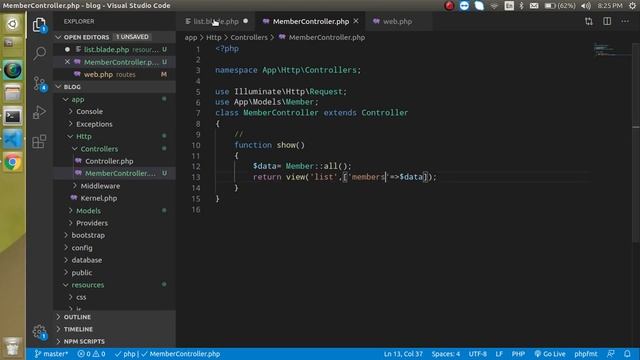Change encoding via UTF-8 status item

(478, 354)
